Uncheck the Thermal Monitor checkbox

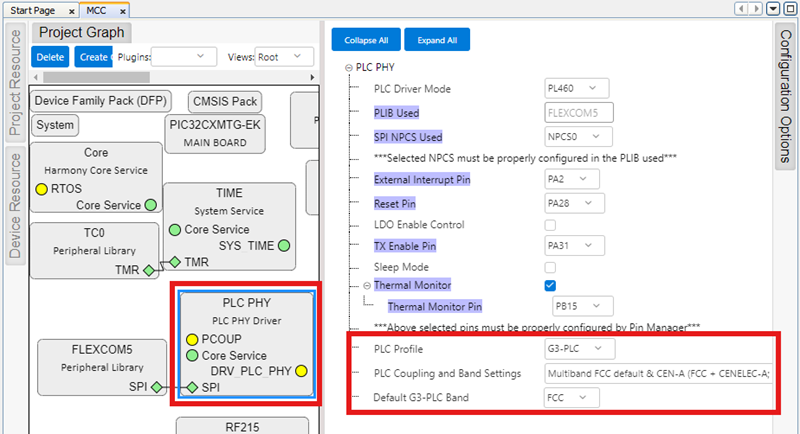[550, 286]
